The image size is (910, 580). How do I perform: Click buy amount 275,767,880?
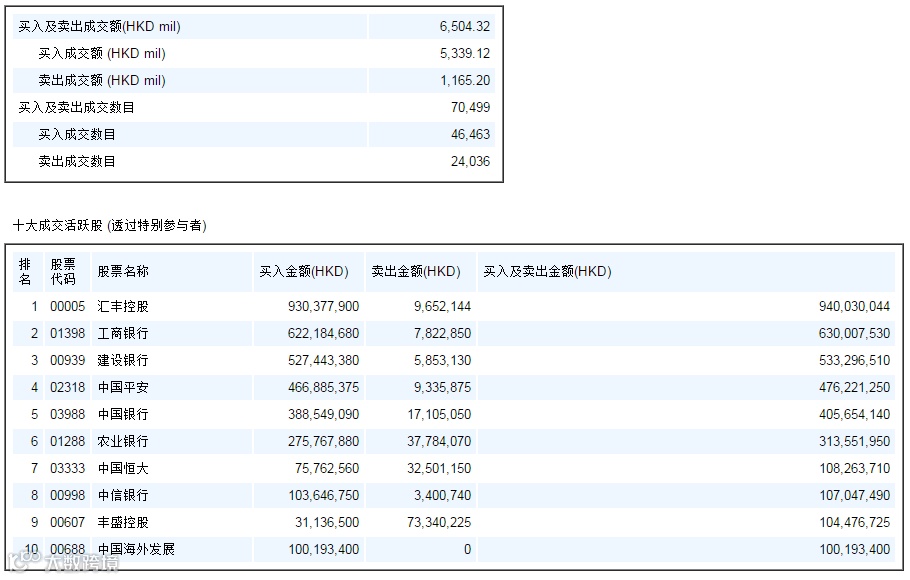323,441
